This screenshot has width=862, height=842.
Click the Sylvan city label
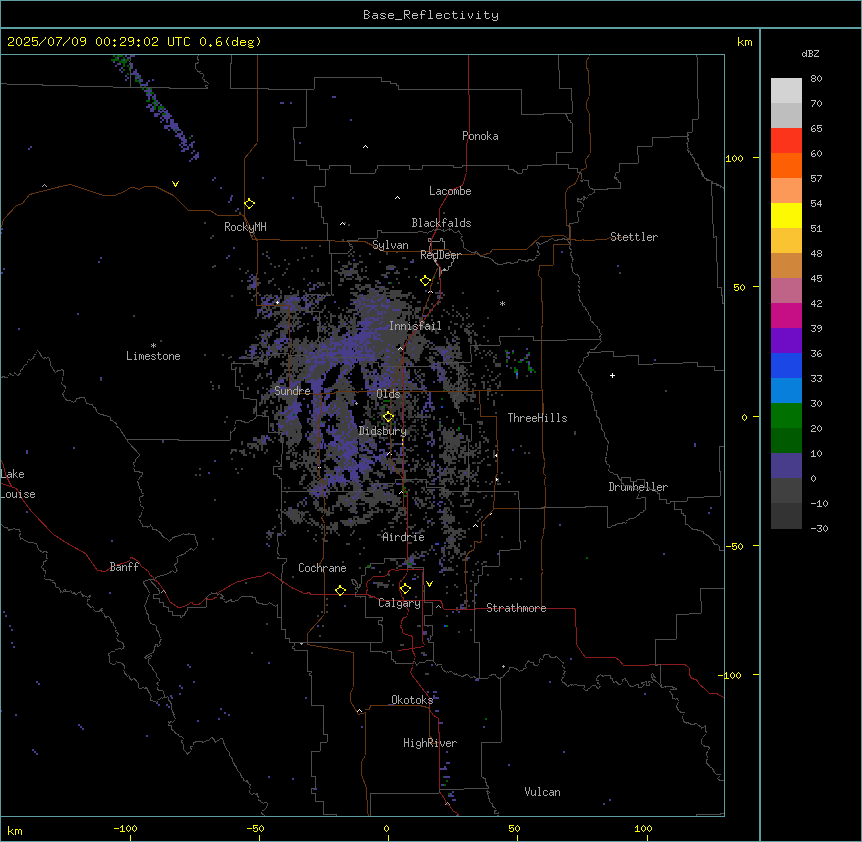[390, 245]
